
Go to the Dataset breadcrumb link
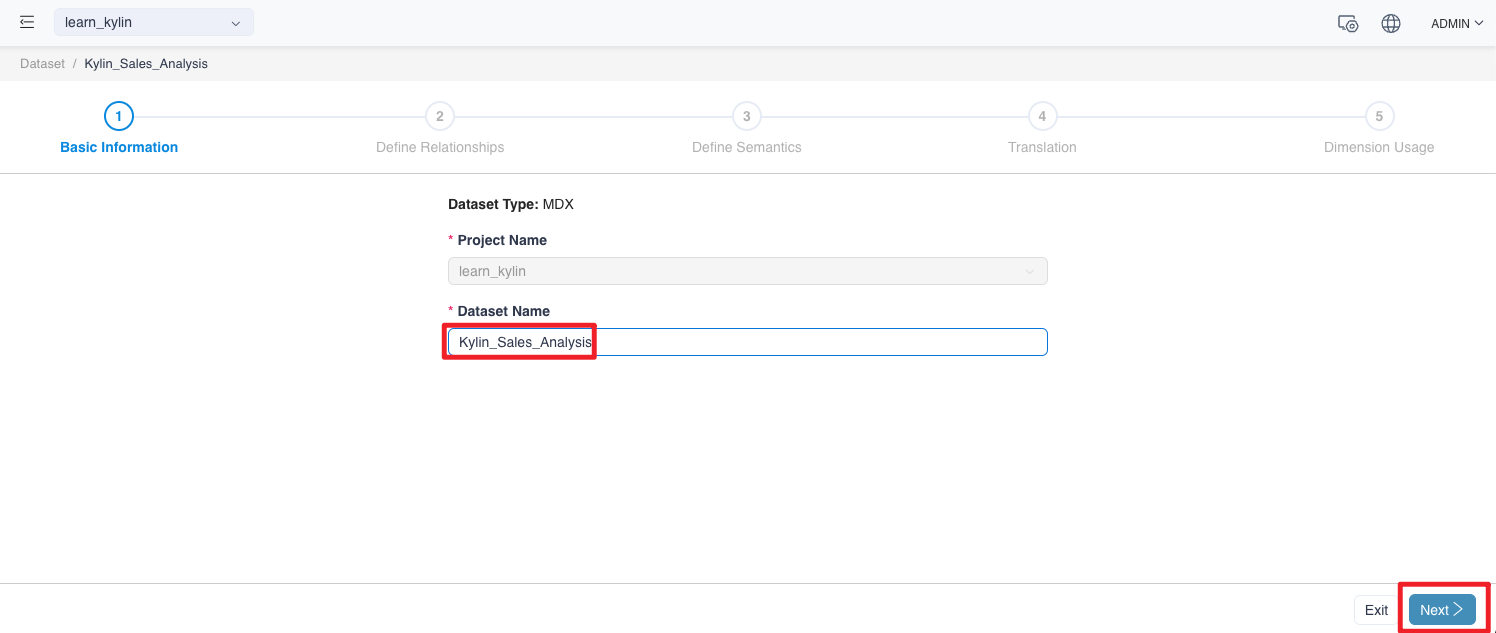(x=42, y=63)
